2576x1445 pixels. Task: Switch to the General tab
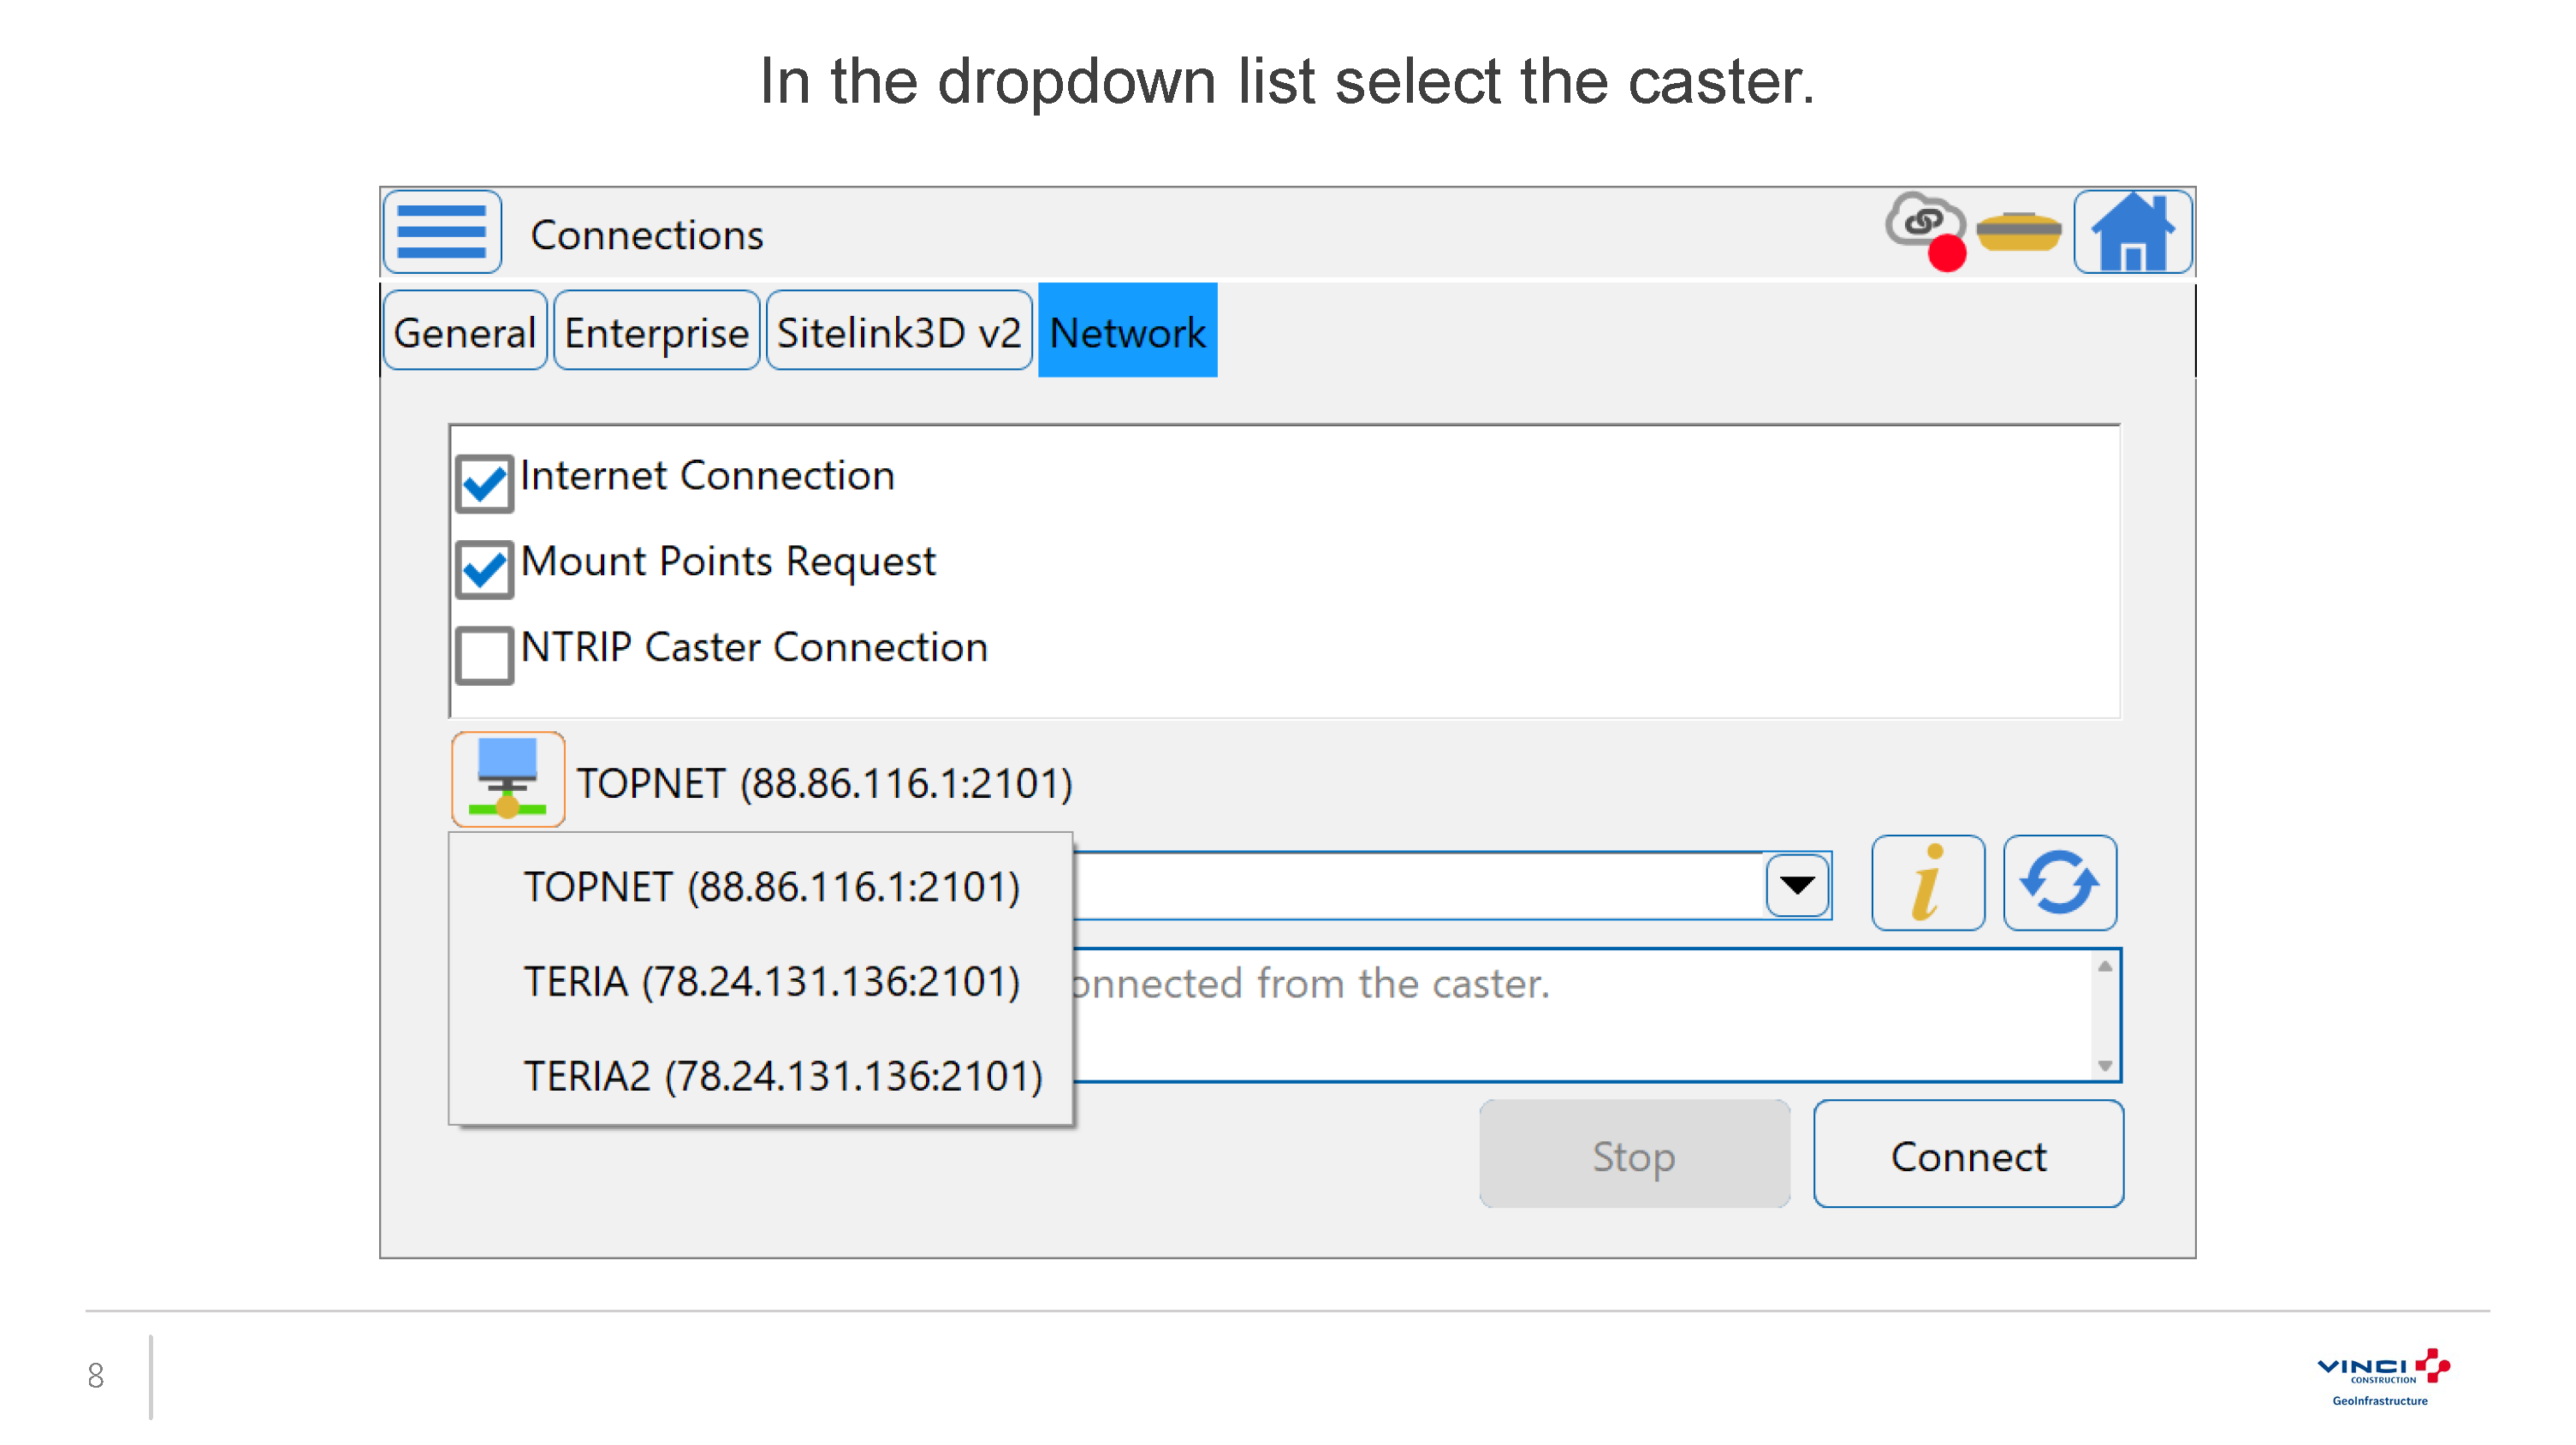click(465, 331)
